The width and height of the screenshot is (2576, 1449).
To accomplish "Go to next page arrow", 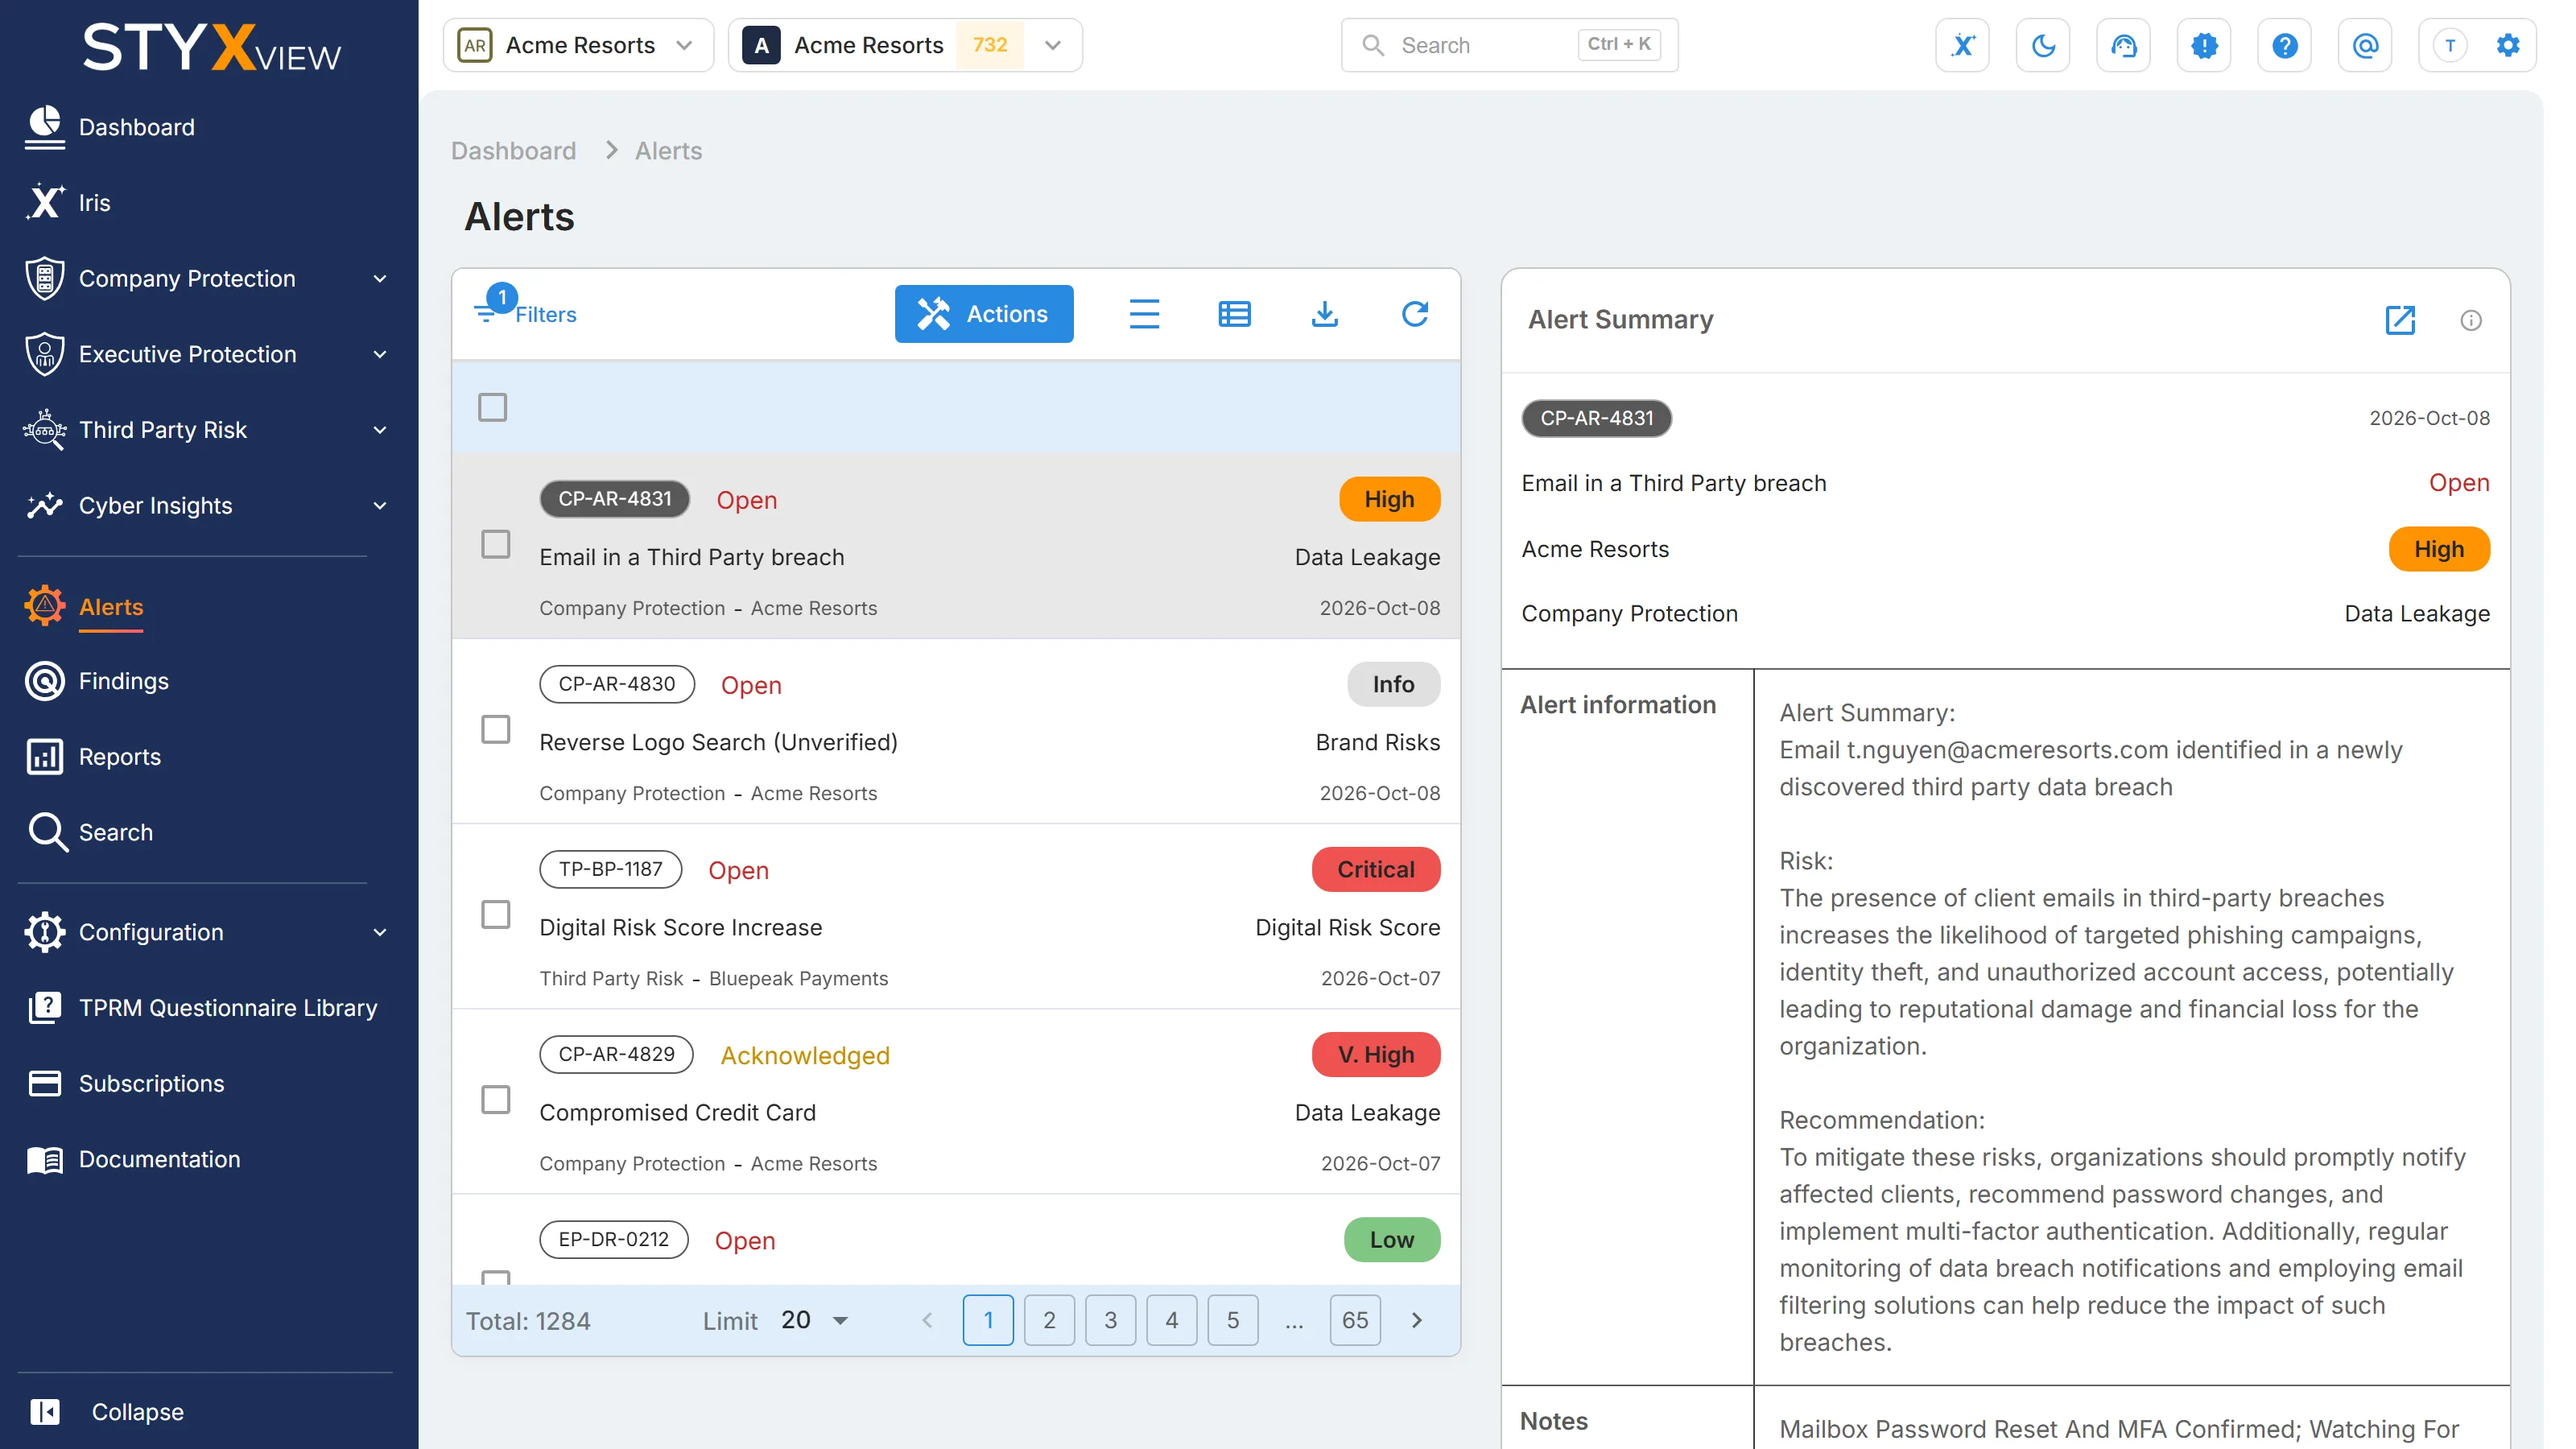I will point(1416,1320).
